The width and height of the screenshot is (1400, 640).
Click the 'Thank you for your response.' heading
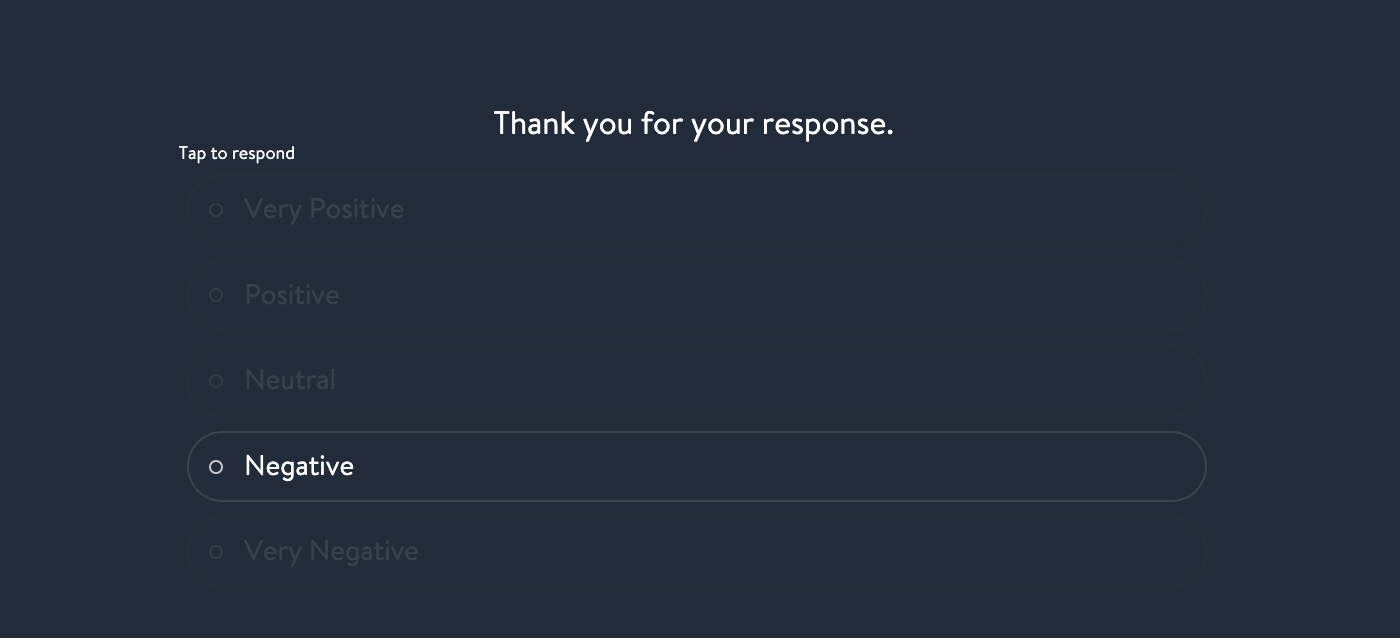(x=693, y=124)
